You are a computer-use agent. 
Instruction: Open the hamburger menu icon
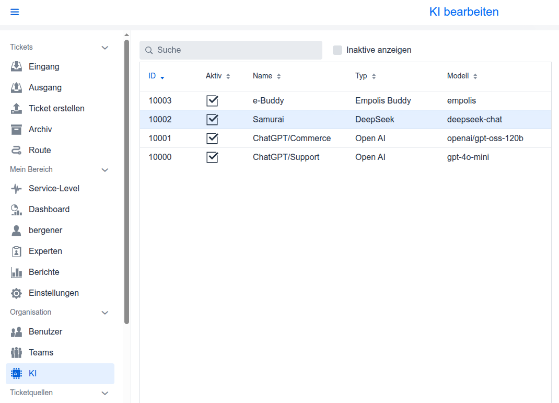(x=15, y=12)
